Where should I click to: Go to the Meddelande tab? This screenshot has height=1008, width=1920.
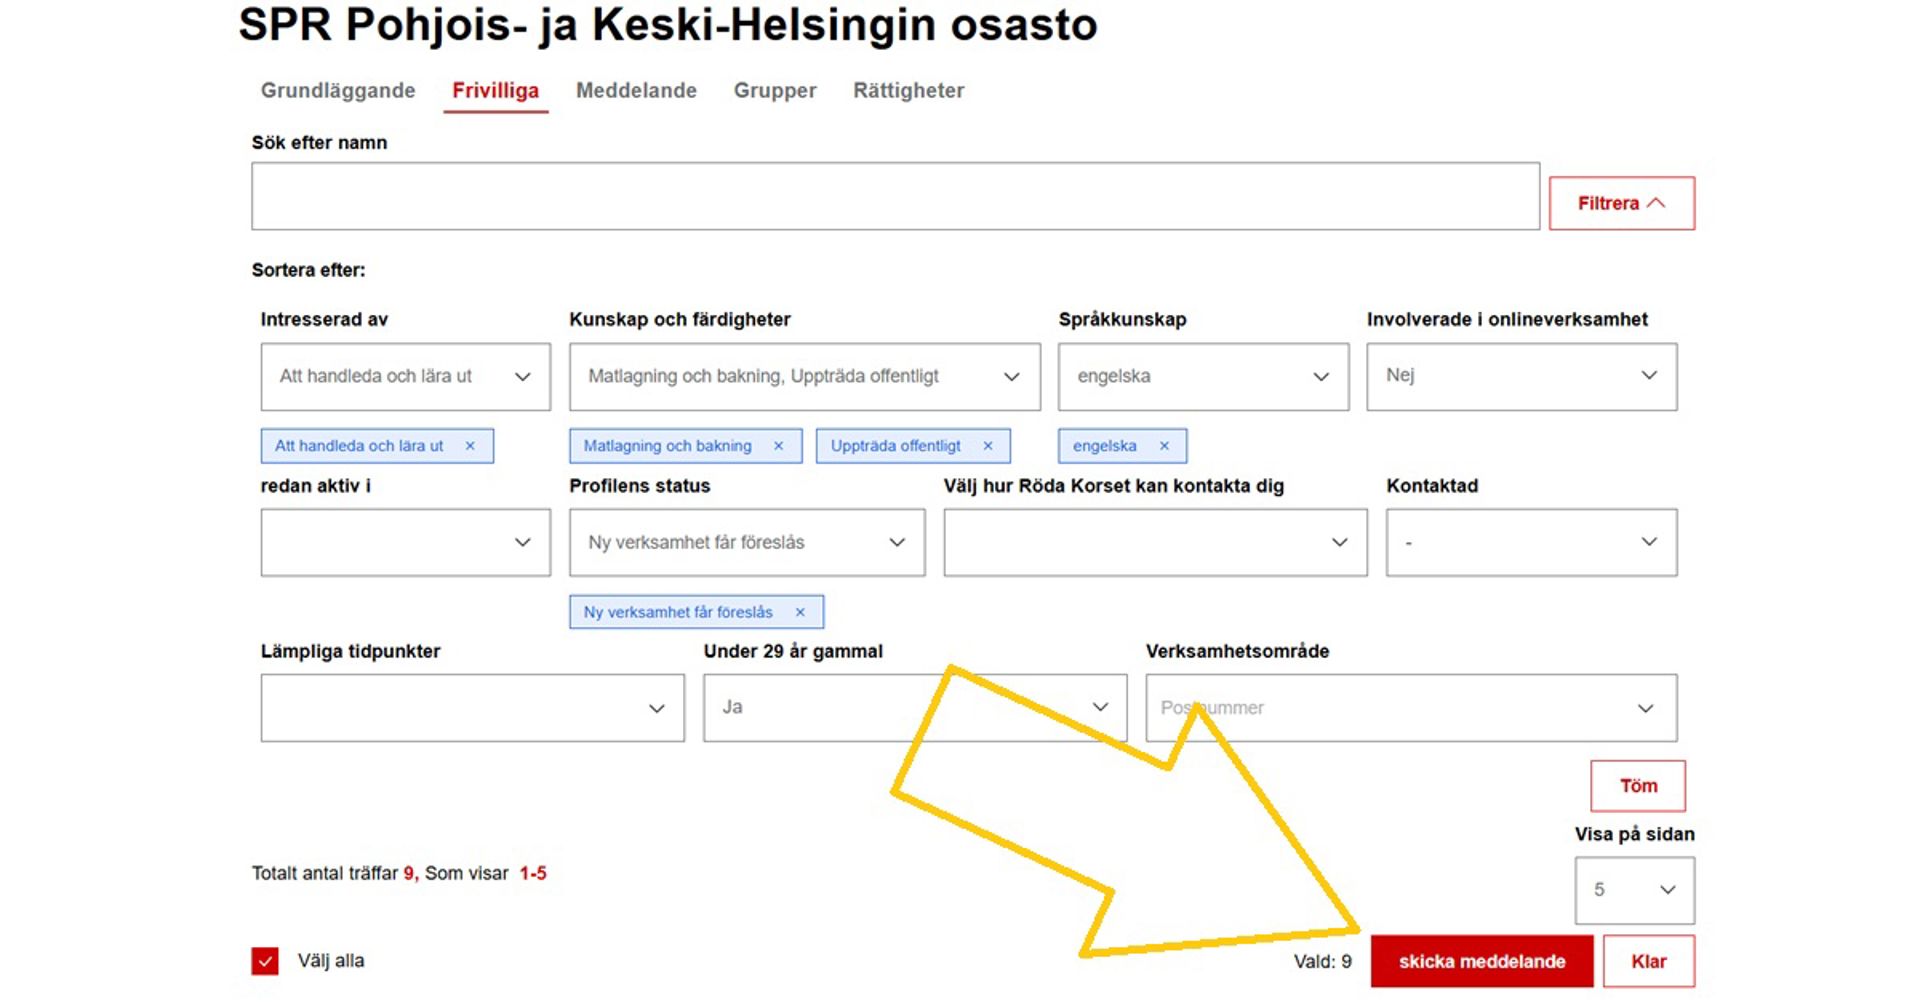pyautogui.click(x=636, y=91)
